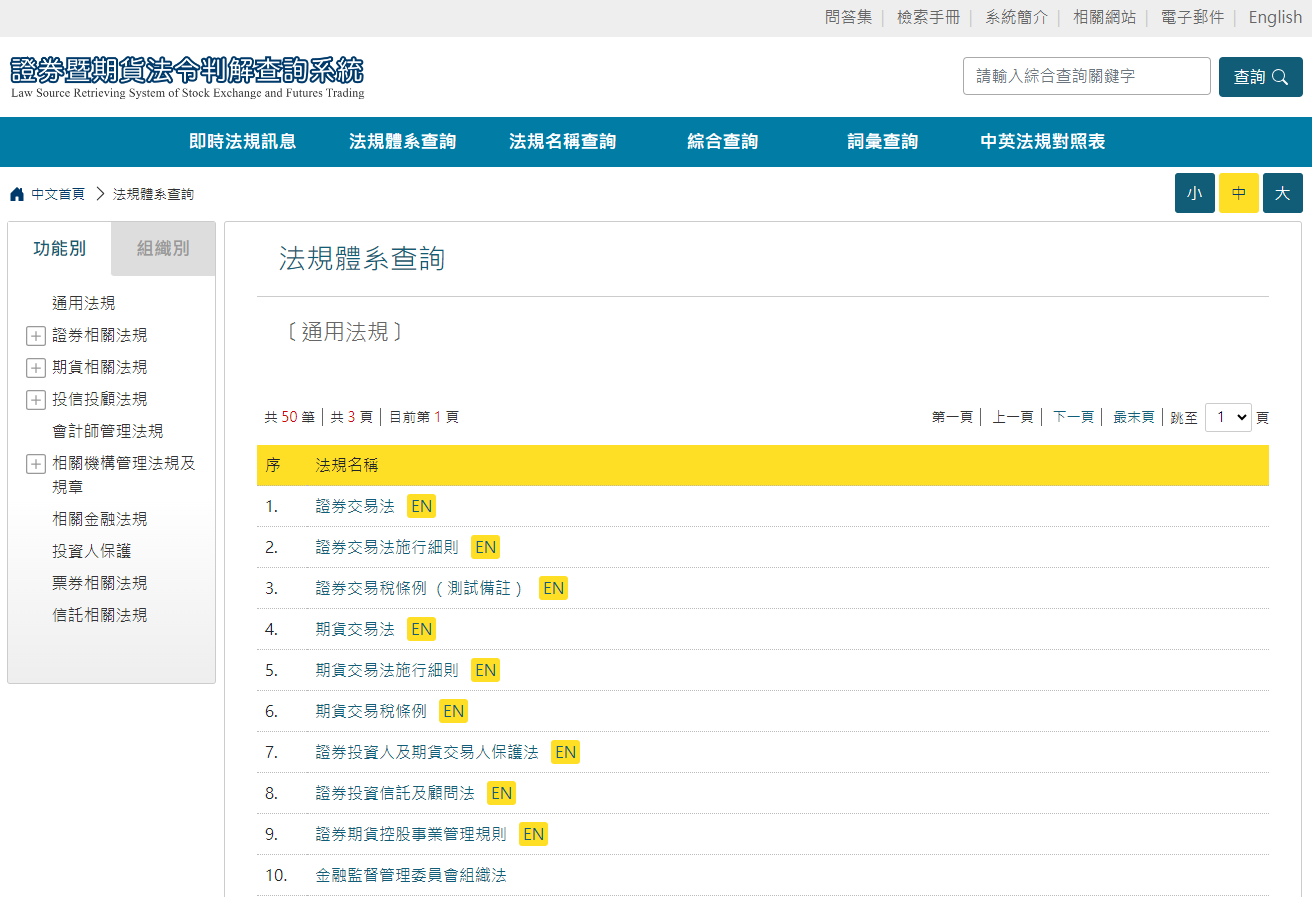Viewport: 1312px width, 897px height.
Task: Open law 期貨交易稅條例
Action: [x=371, y=711]
